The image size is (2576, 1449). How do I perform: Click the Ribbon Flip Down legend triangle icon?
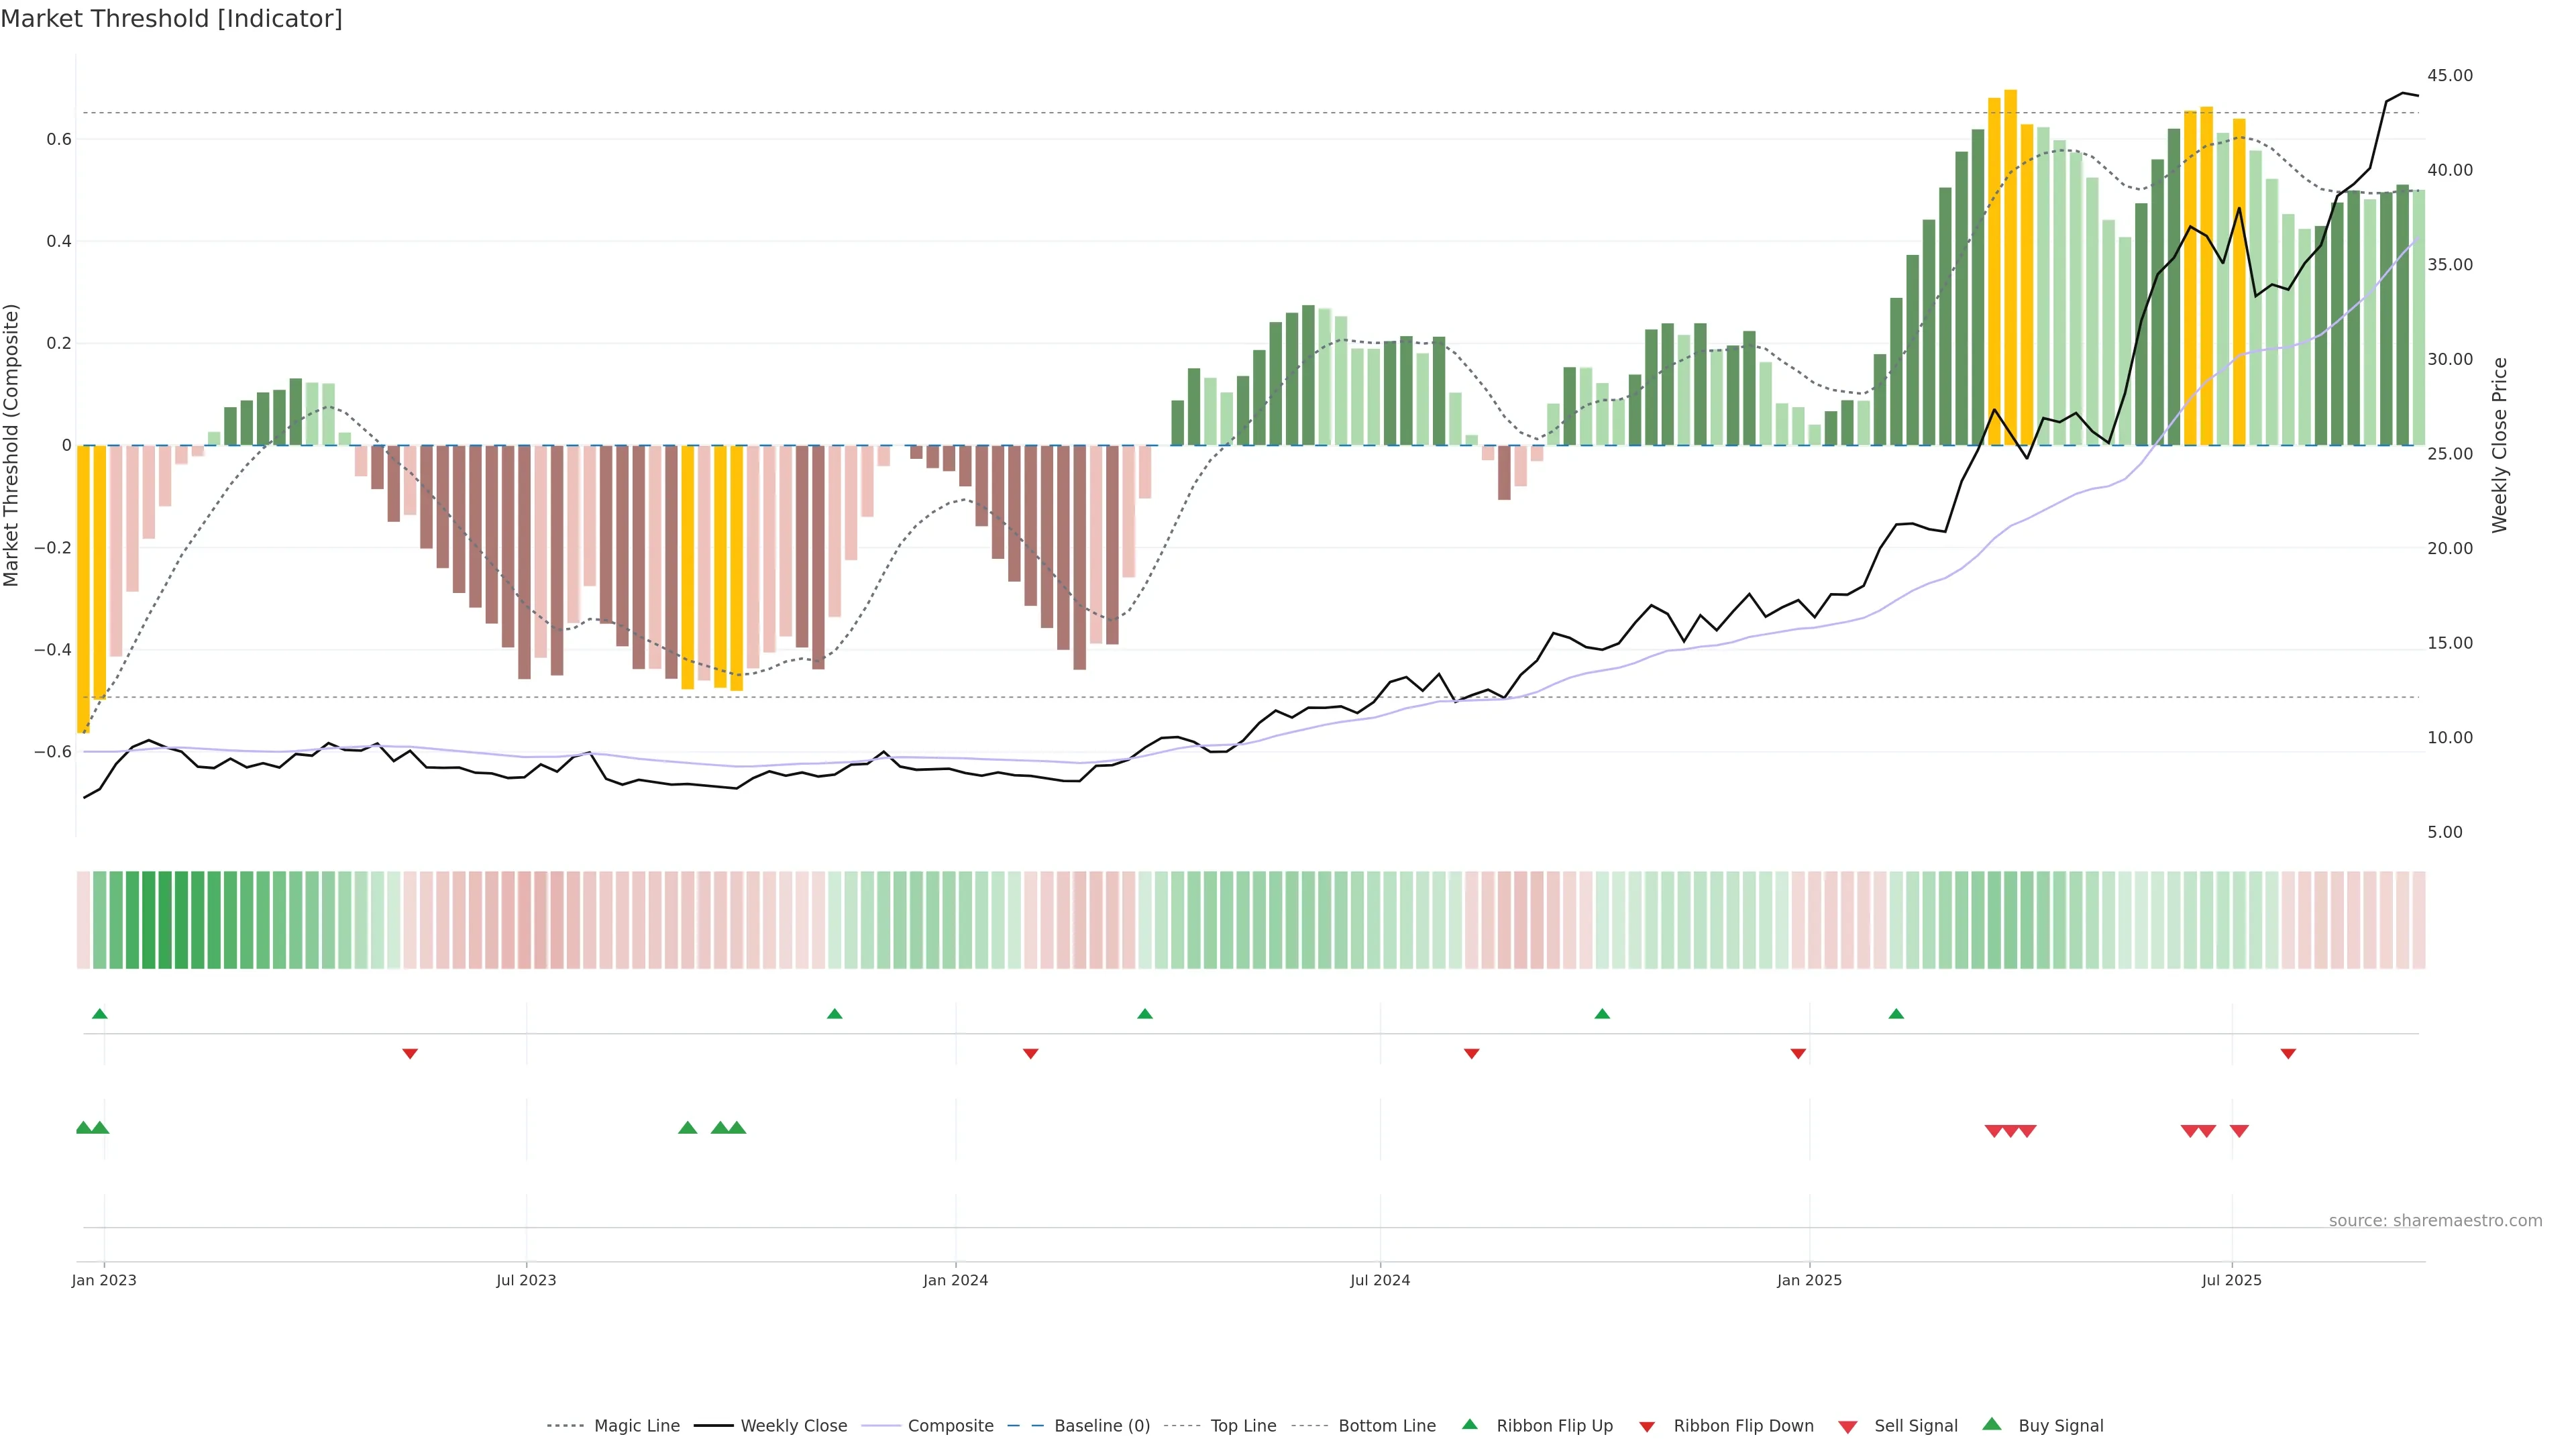[x=1647, y=1427]
